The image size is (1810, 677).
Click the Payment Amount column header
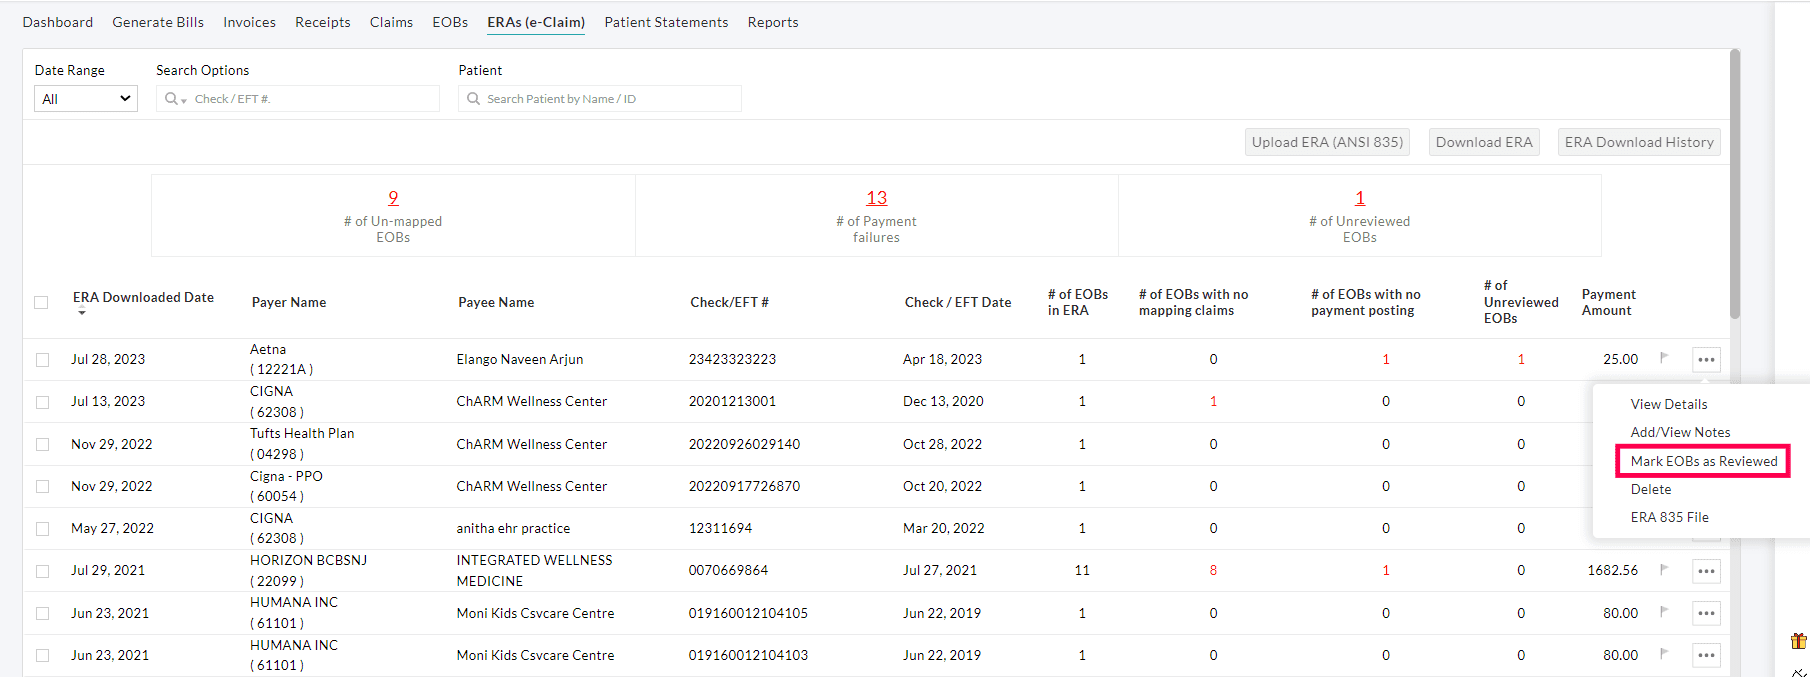(x=1608, y=302)
